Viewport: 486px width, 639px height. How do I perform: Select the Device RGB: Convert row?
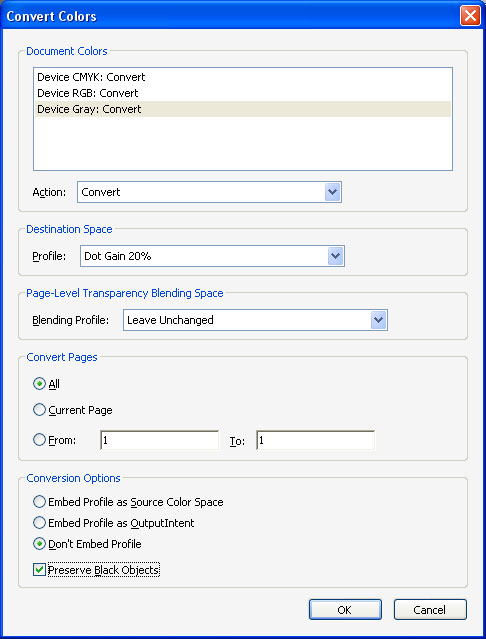pos(243,93)
